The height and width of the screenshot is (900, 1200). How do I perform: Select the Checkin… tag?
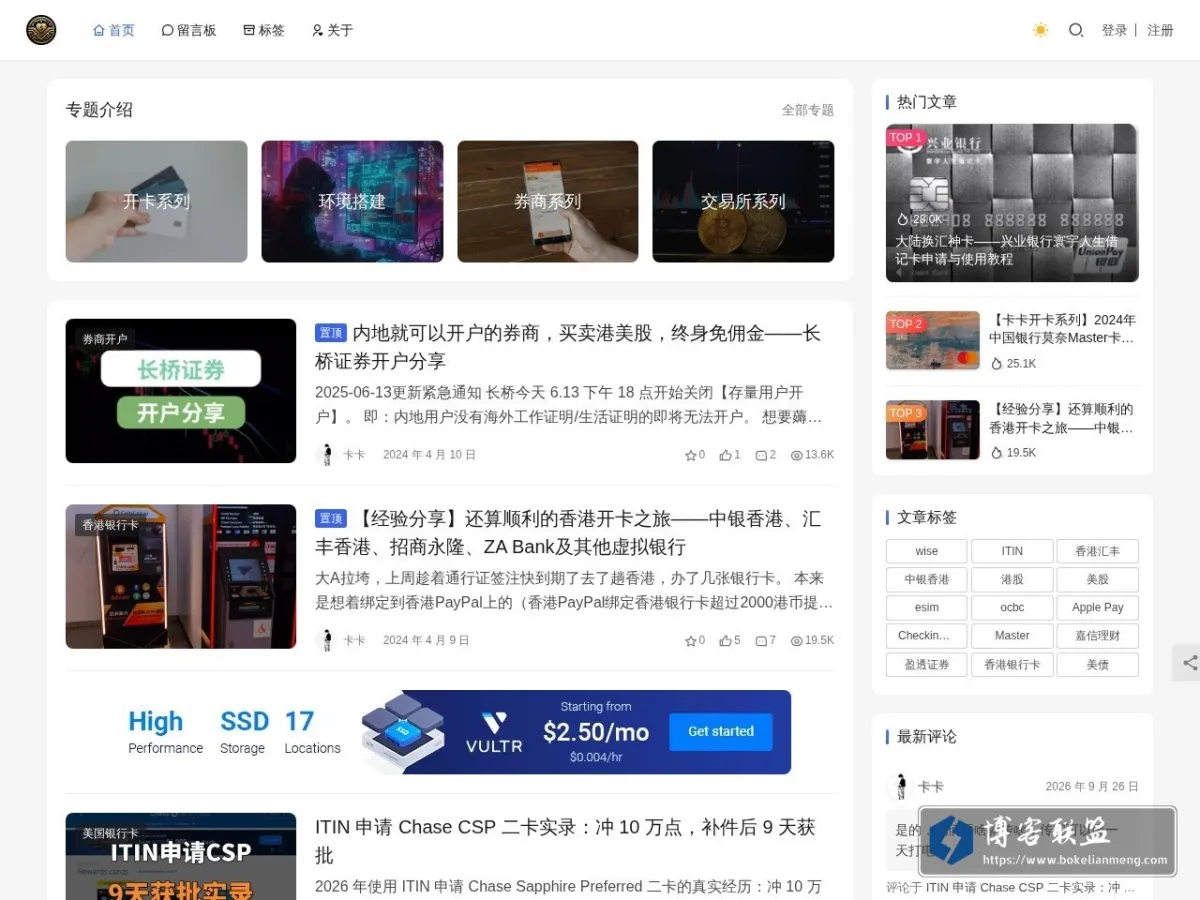pos(927,635)
